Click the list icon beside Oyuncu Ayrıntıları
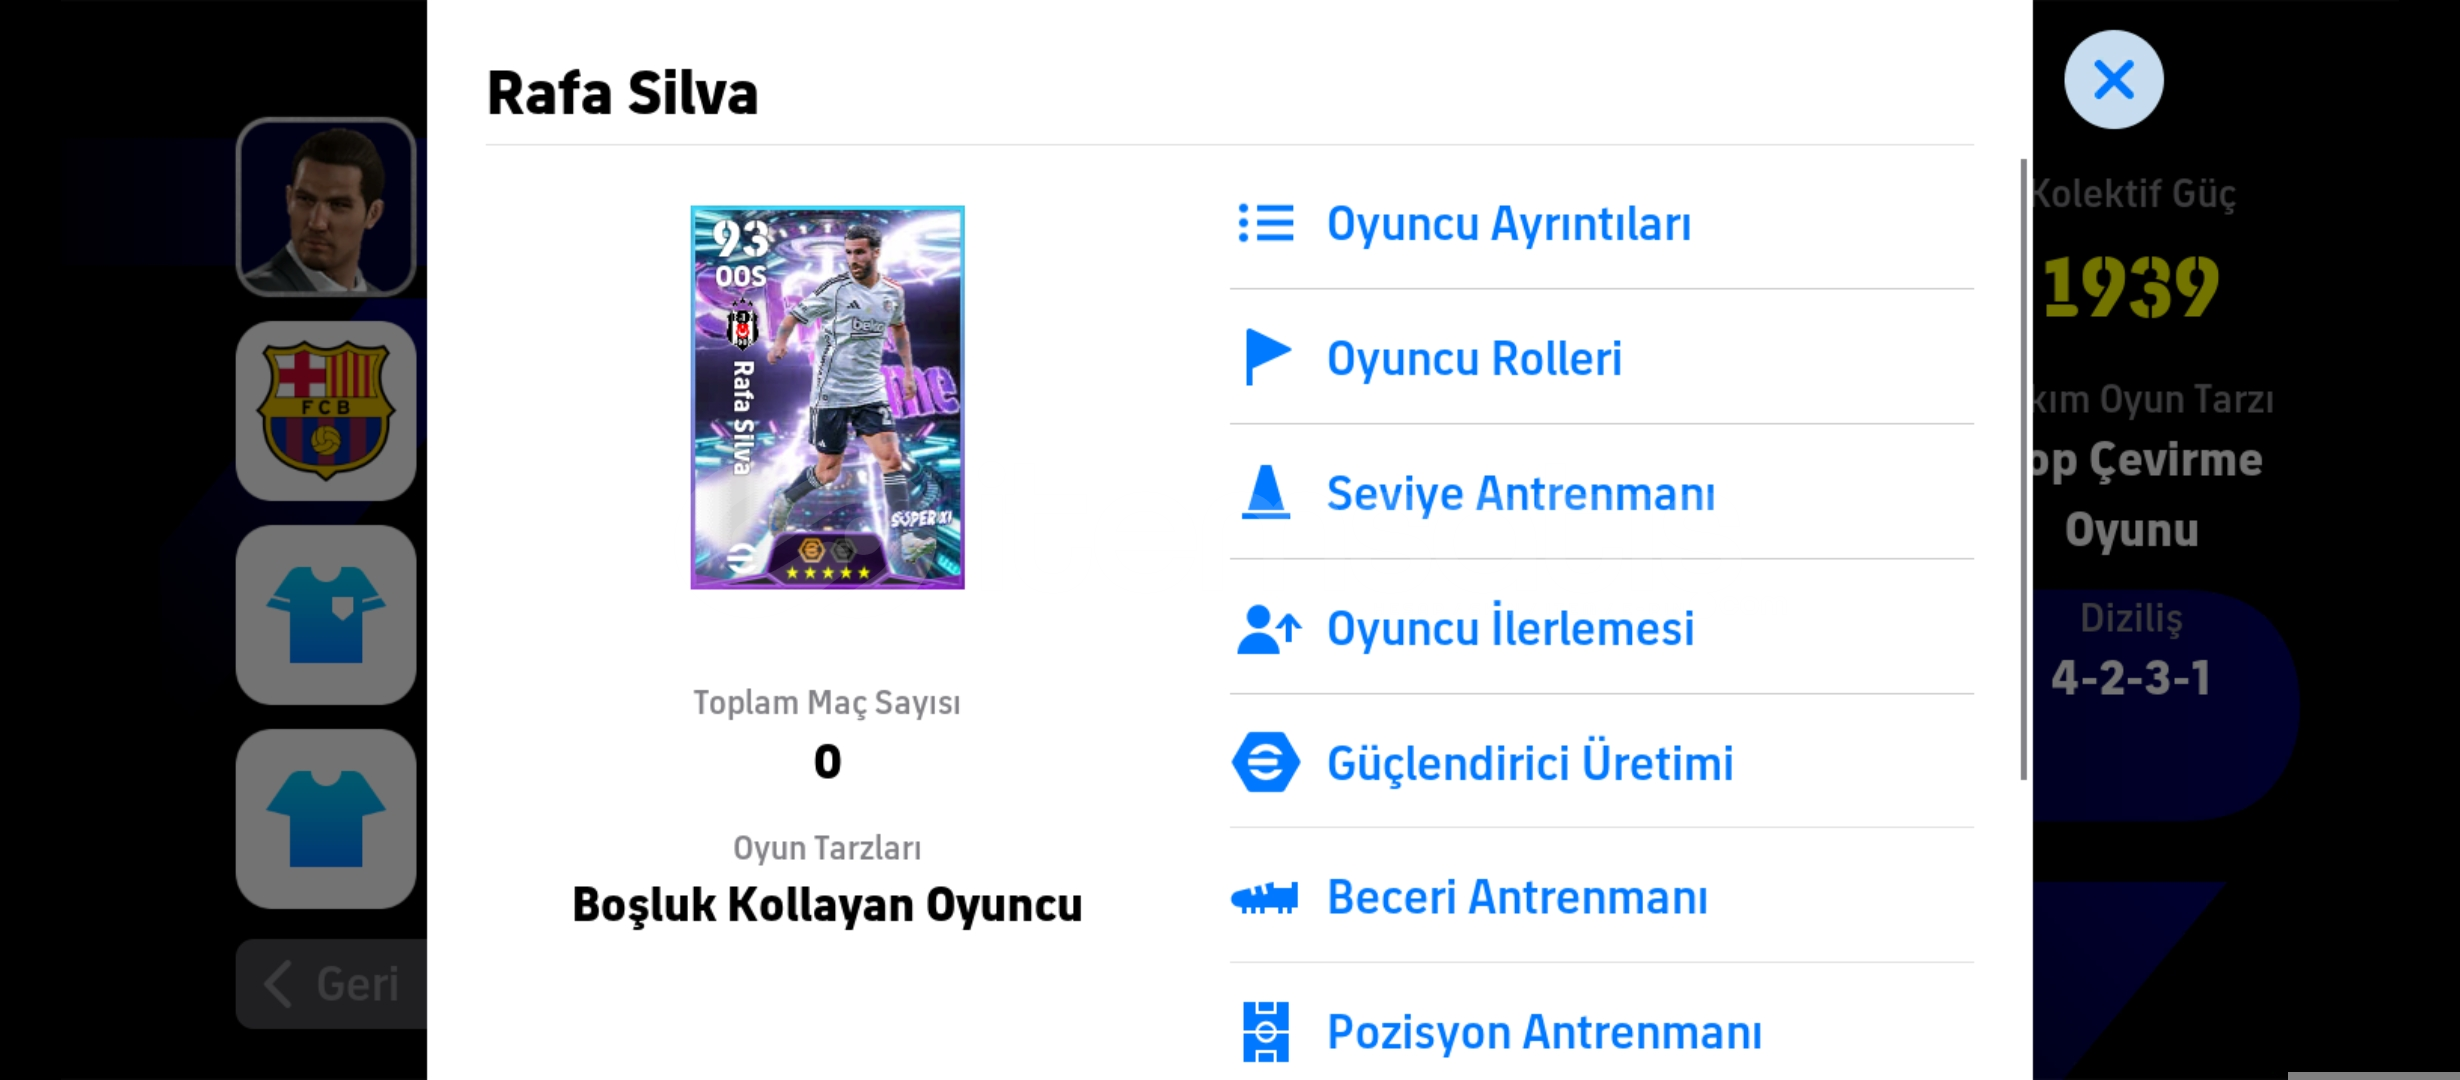The height and width of the screenshot is (1080, 2460). click(x=1265, y=223)
